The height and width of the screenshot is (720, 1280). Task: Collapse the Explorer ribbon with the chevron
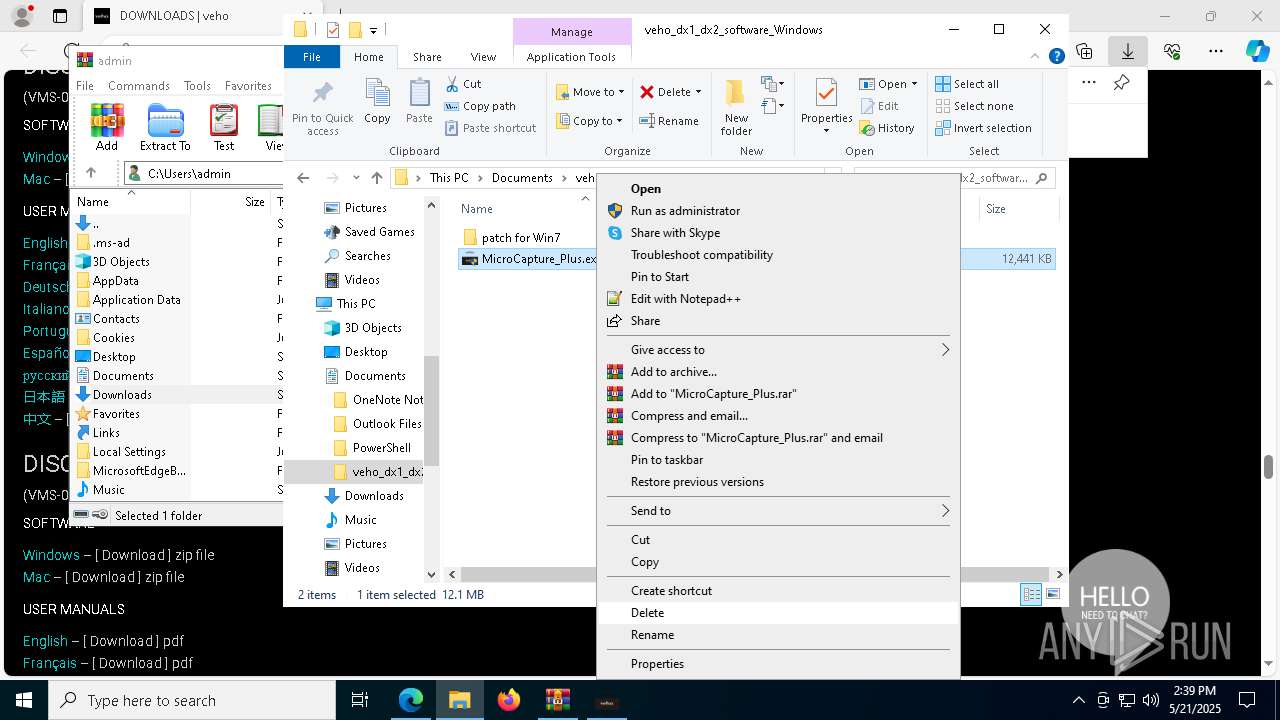coord(1037,57)
